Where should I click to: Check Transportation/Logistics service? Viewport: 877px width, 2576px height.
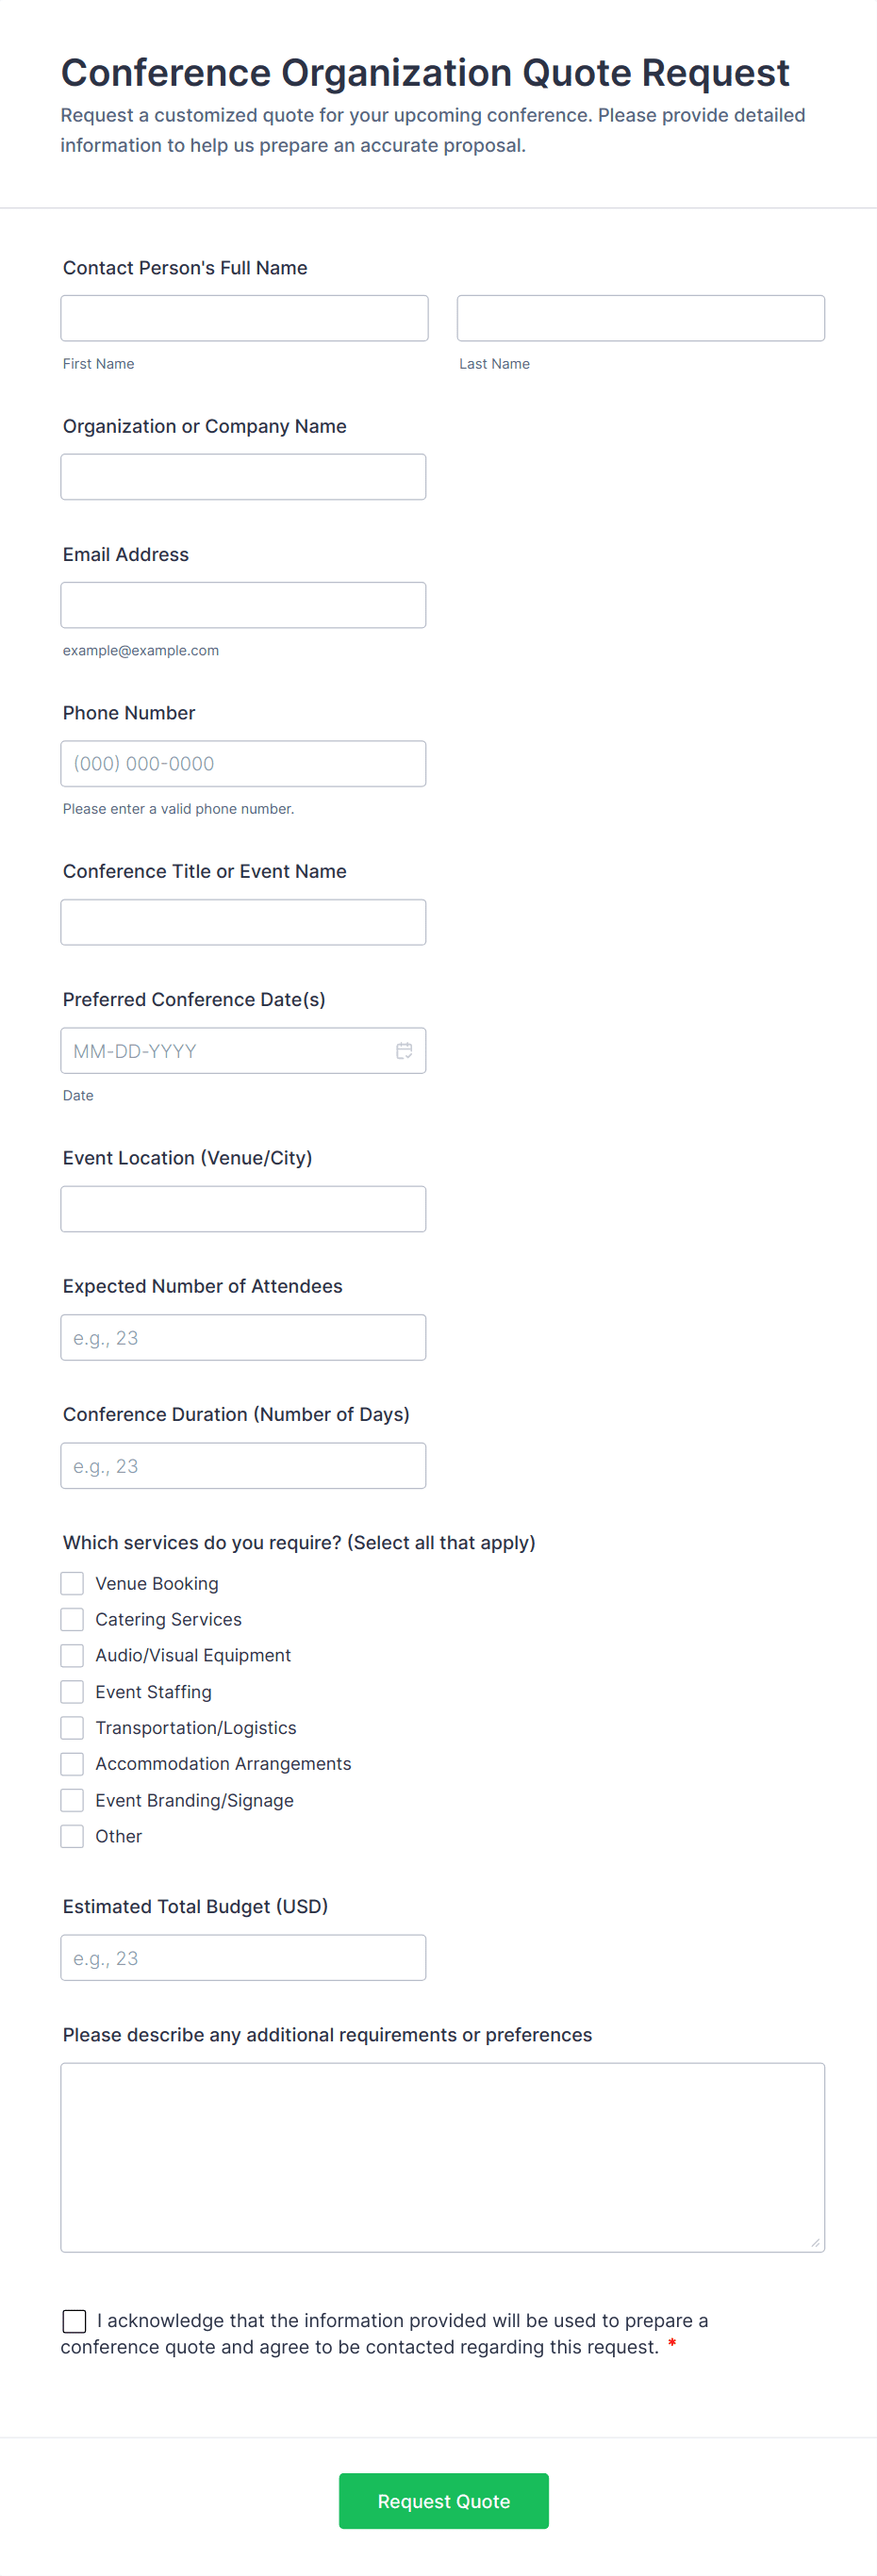72,1727
